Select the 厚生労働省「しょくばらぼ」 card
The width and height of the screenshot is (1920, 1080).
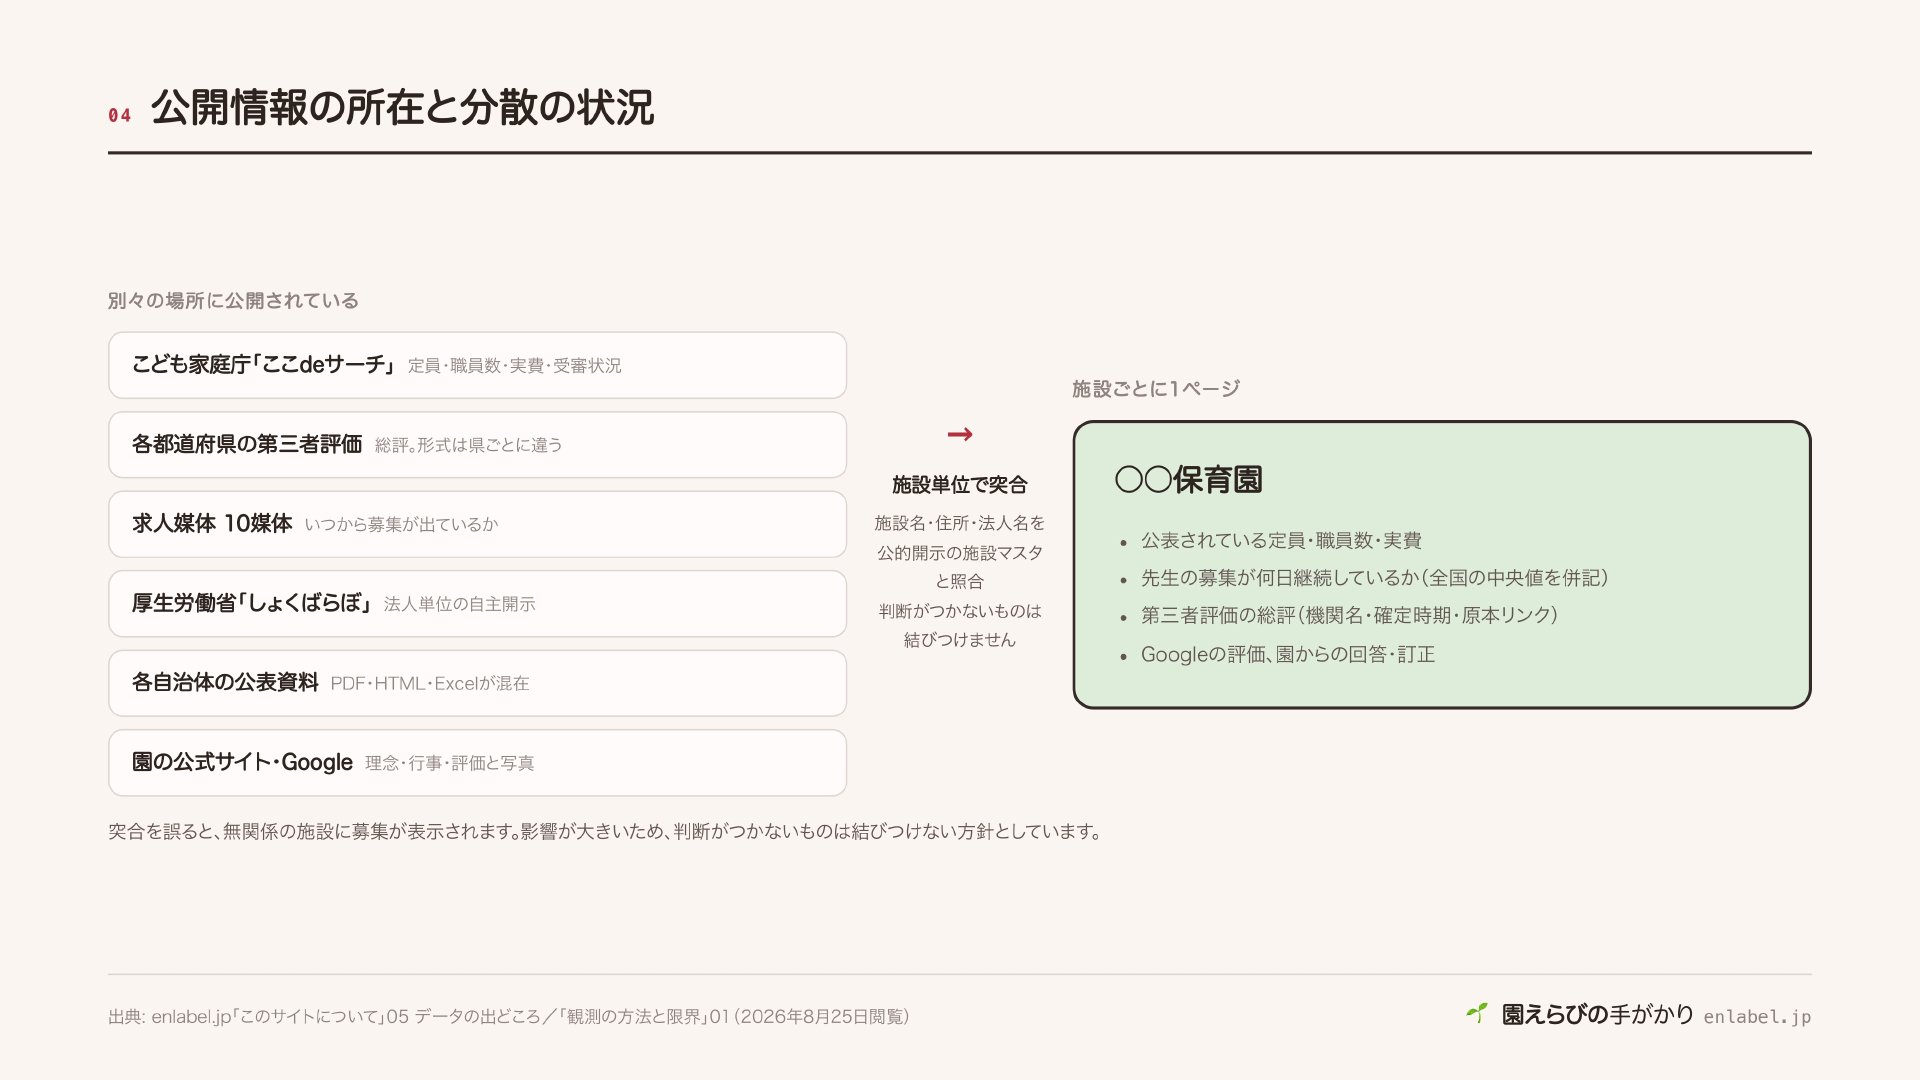477,604
